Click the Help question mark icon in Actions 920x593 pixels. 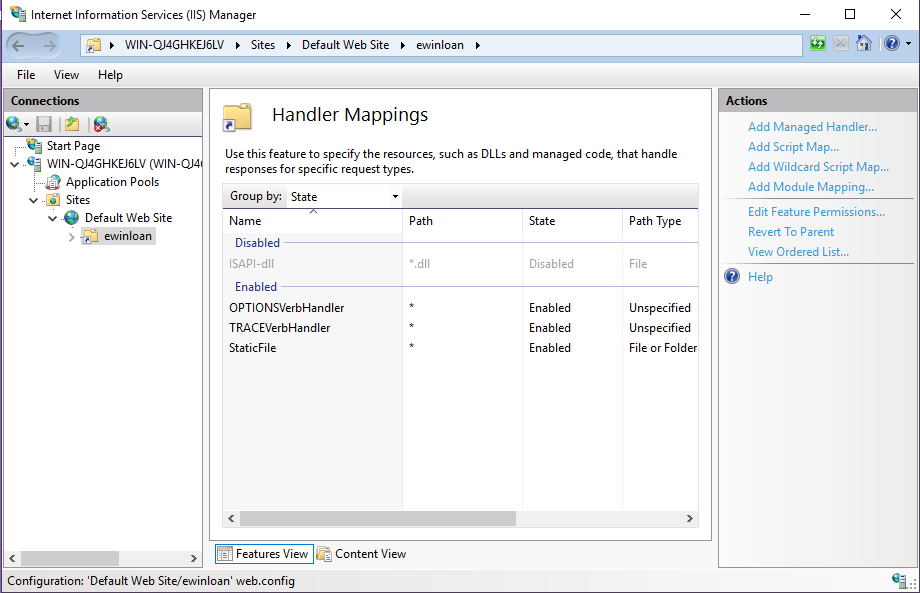pos(732,276)
